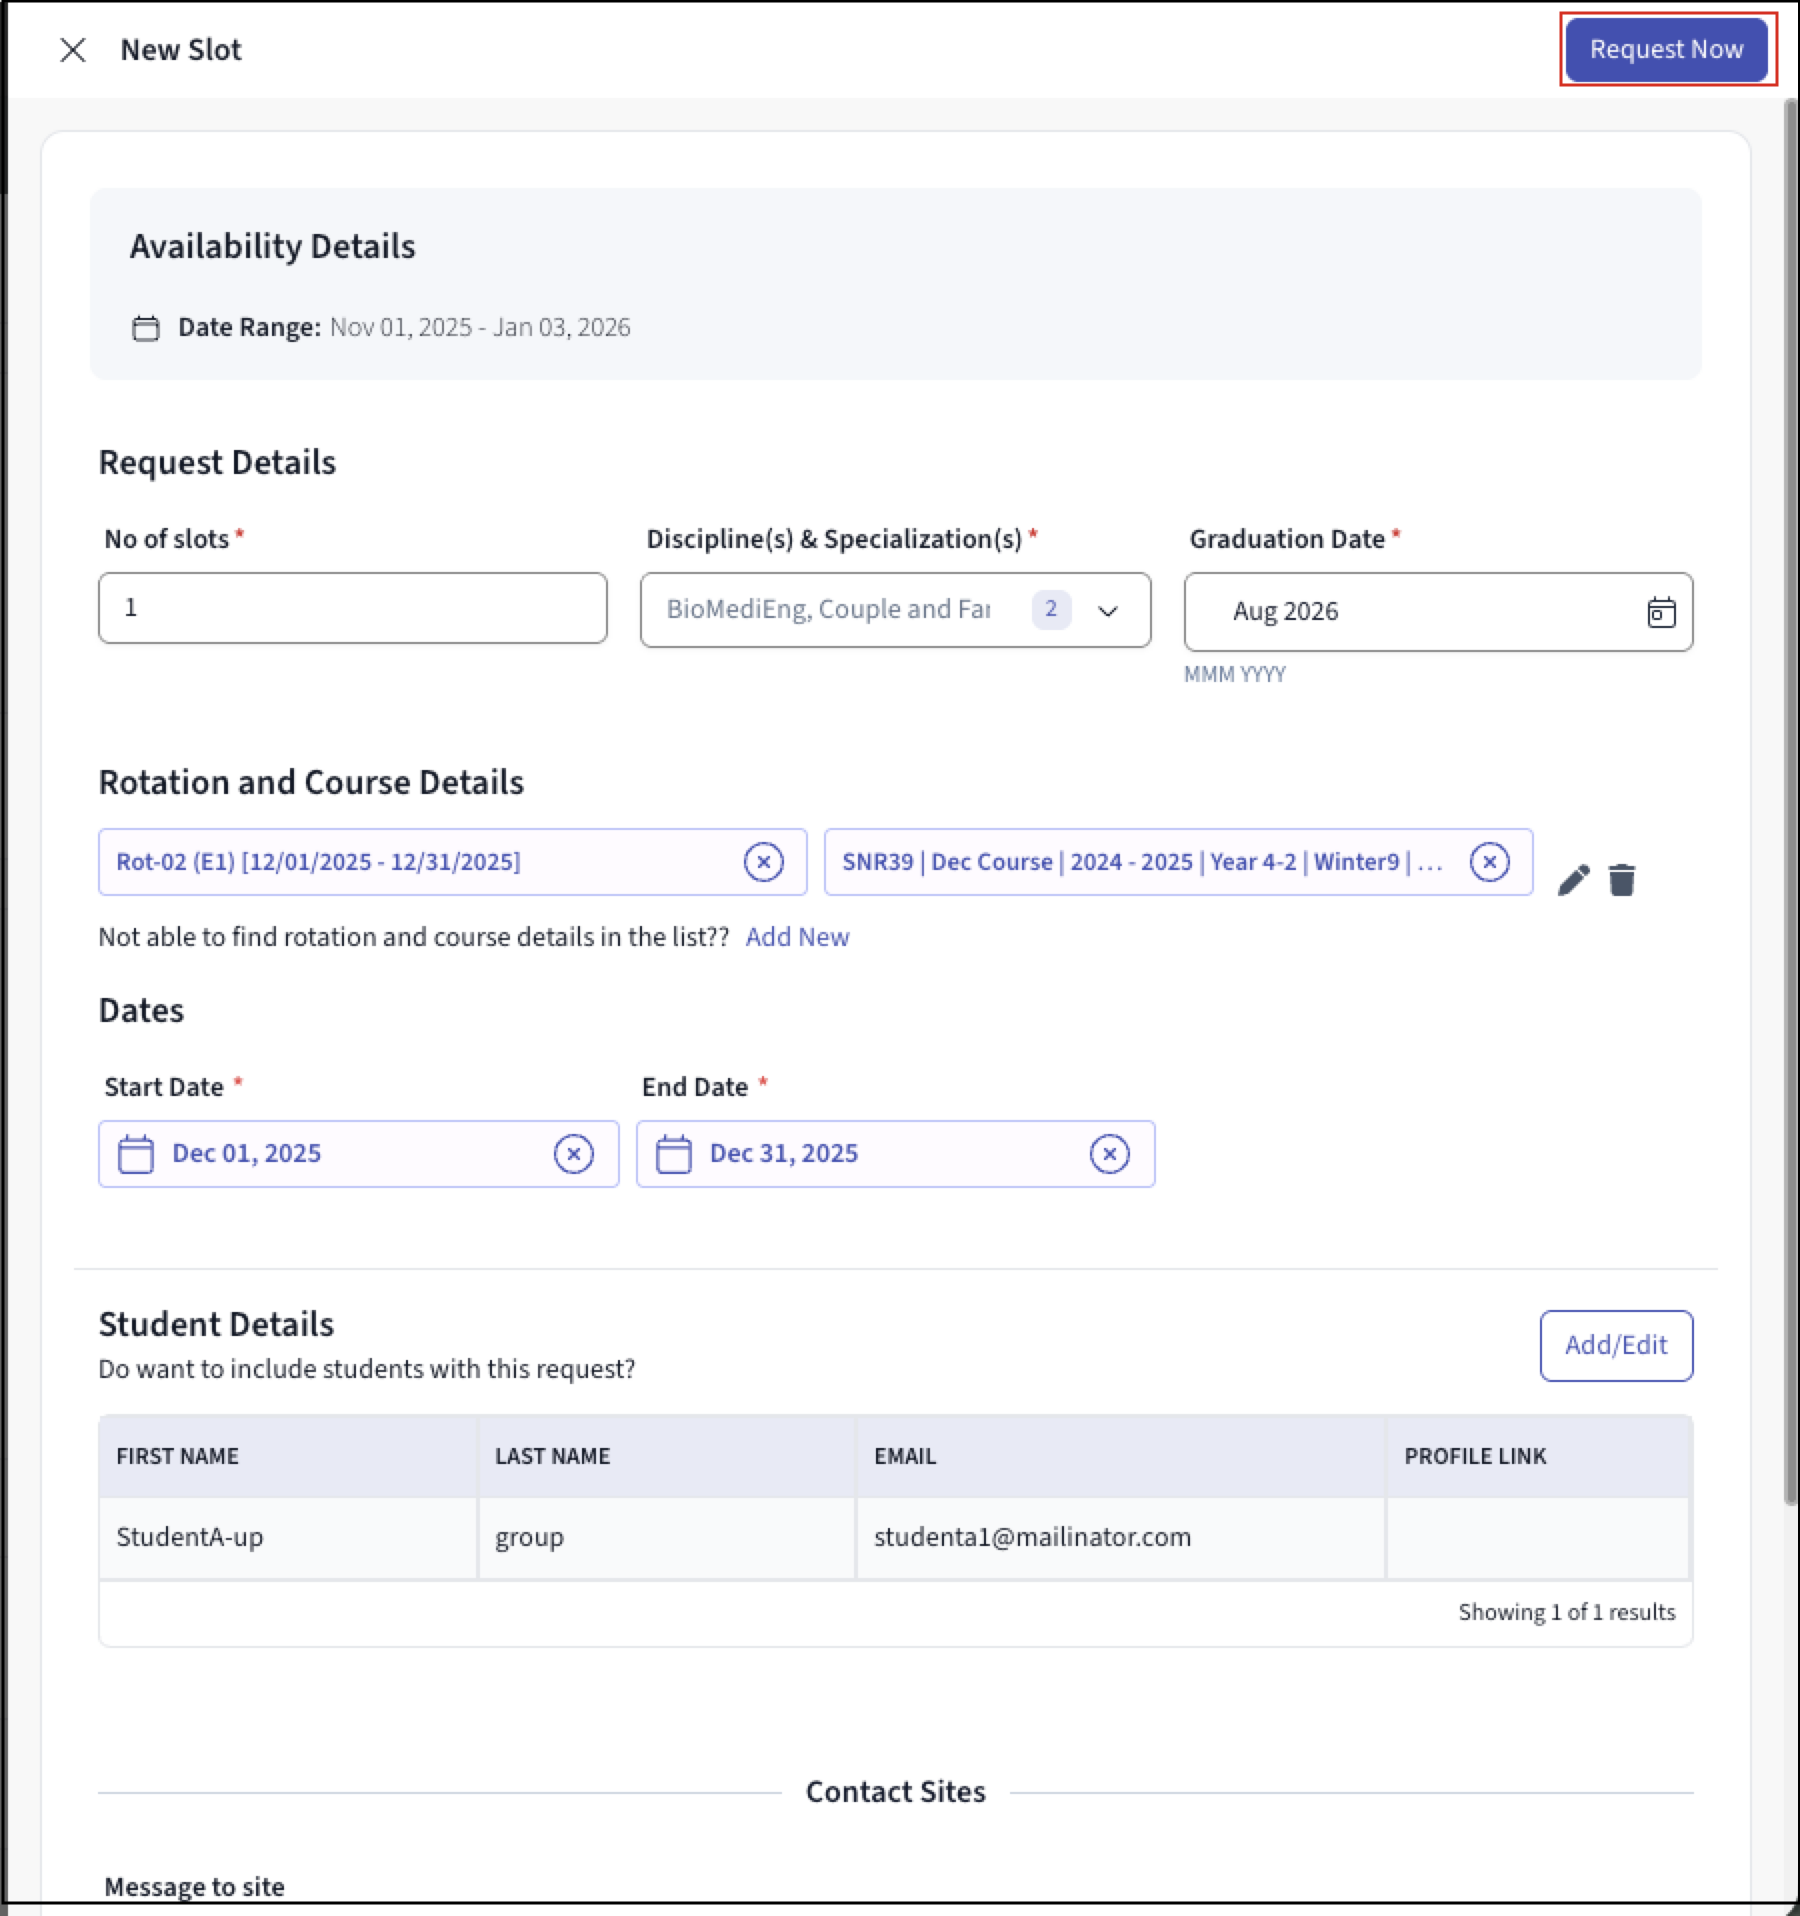Clear the Start Date value
1800x1916 pixels.
click(573, 1154)
